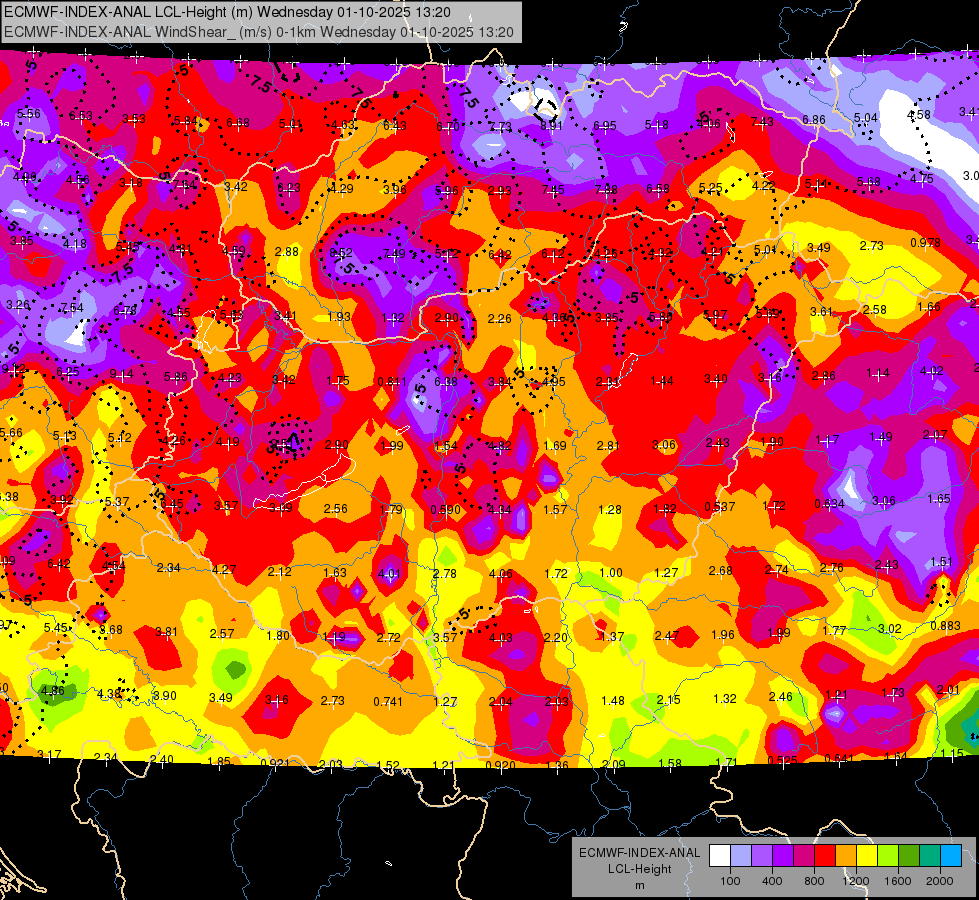Click the map value 1.51
Screen dimensions: 979x900
[x=942, y=562]
